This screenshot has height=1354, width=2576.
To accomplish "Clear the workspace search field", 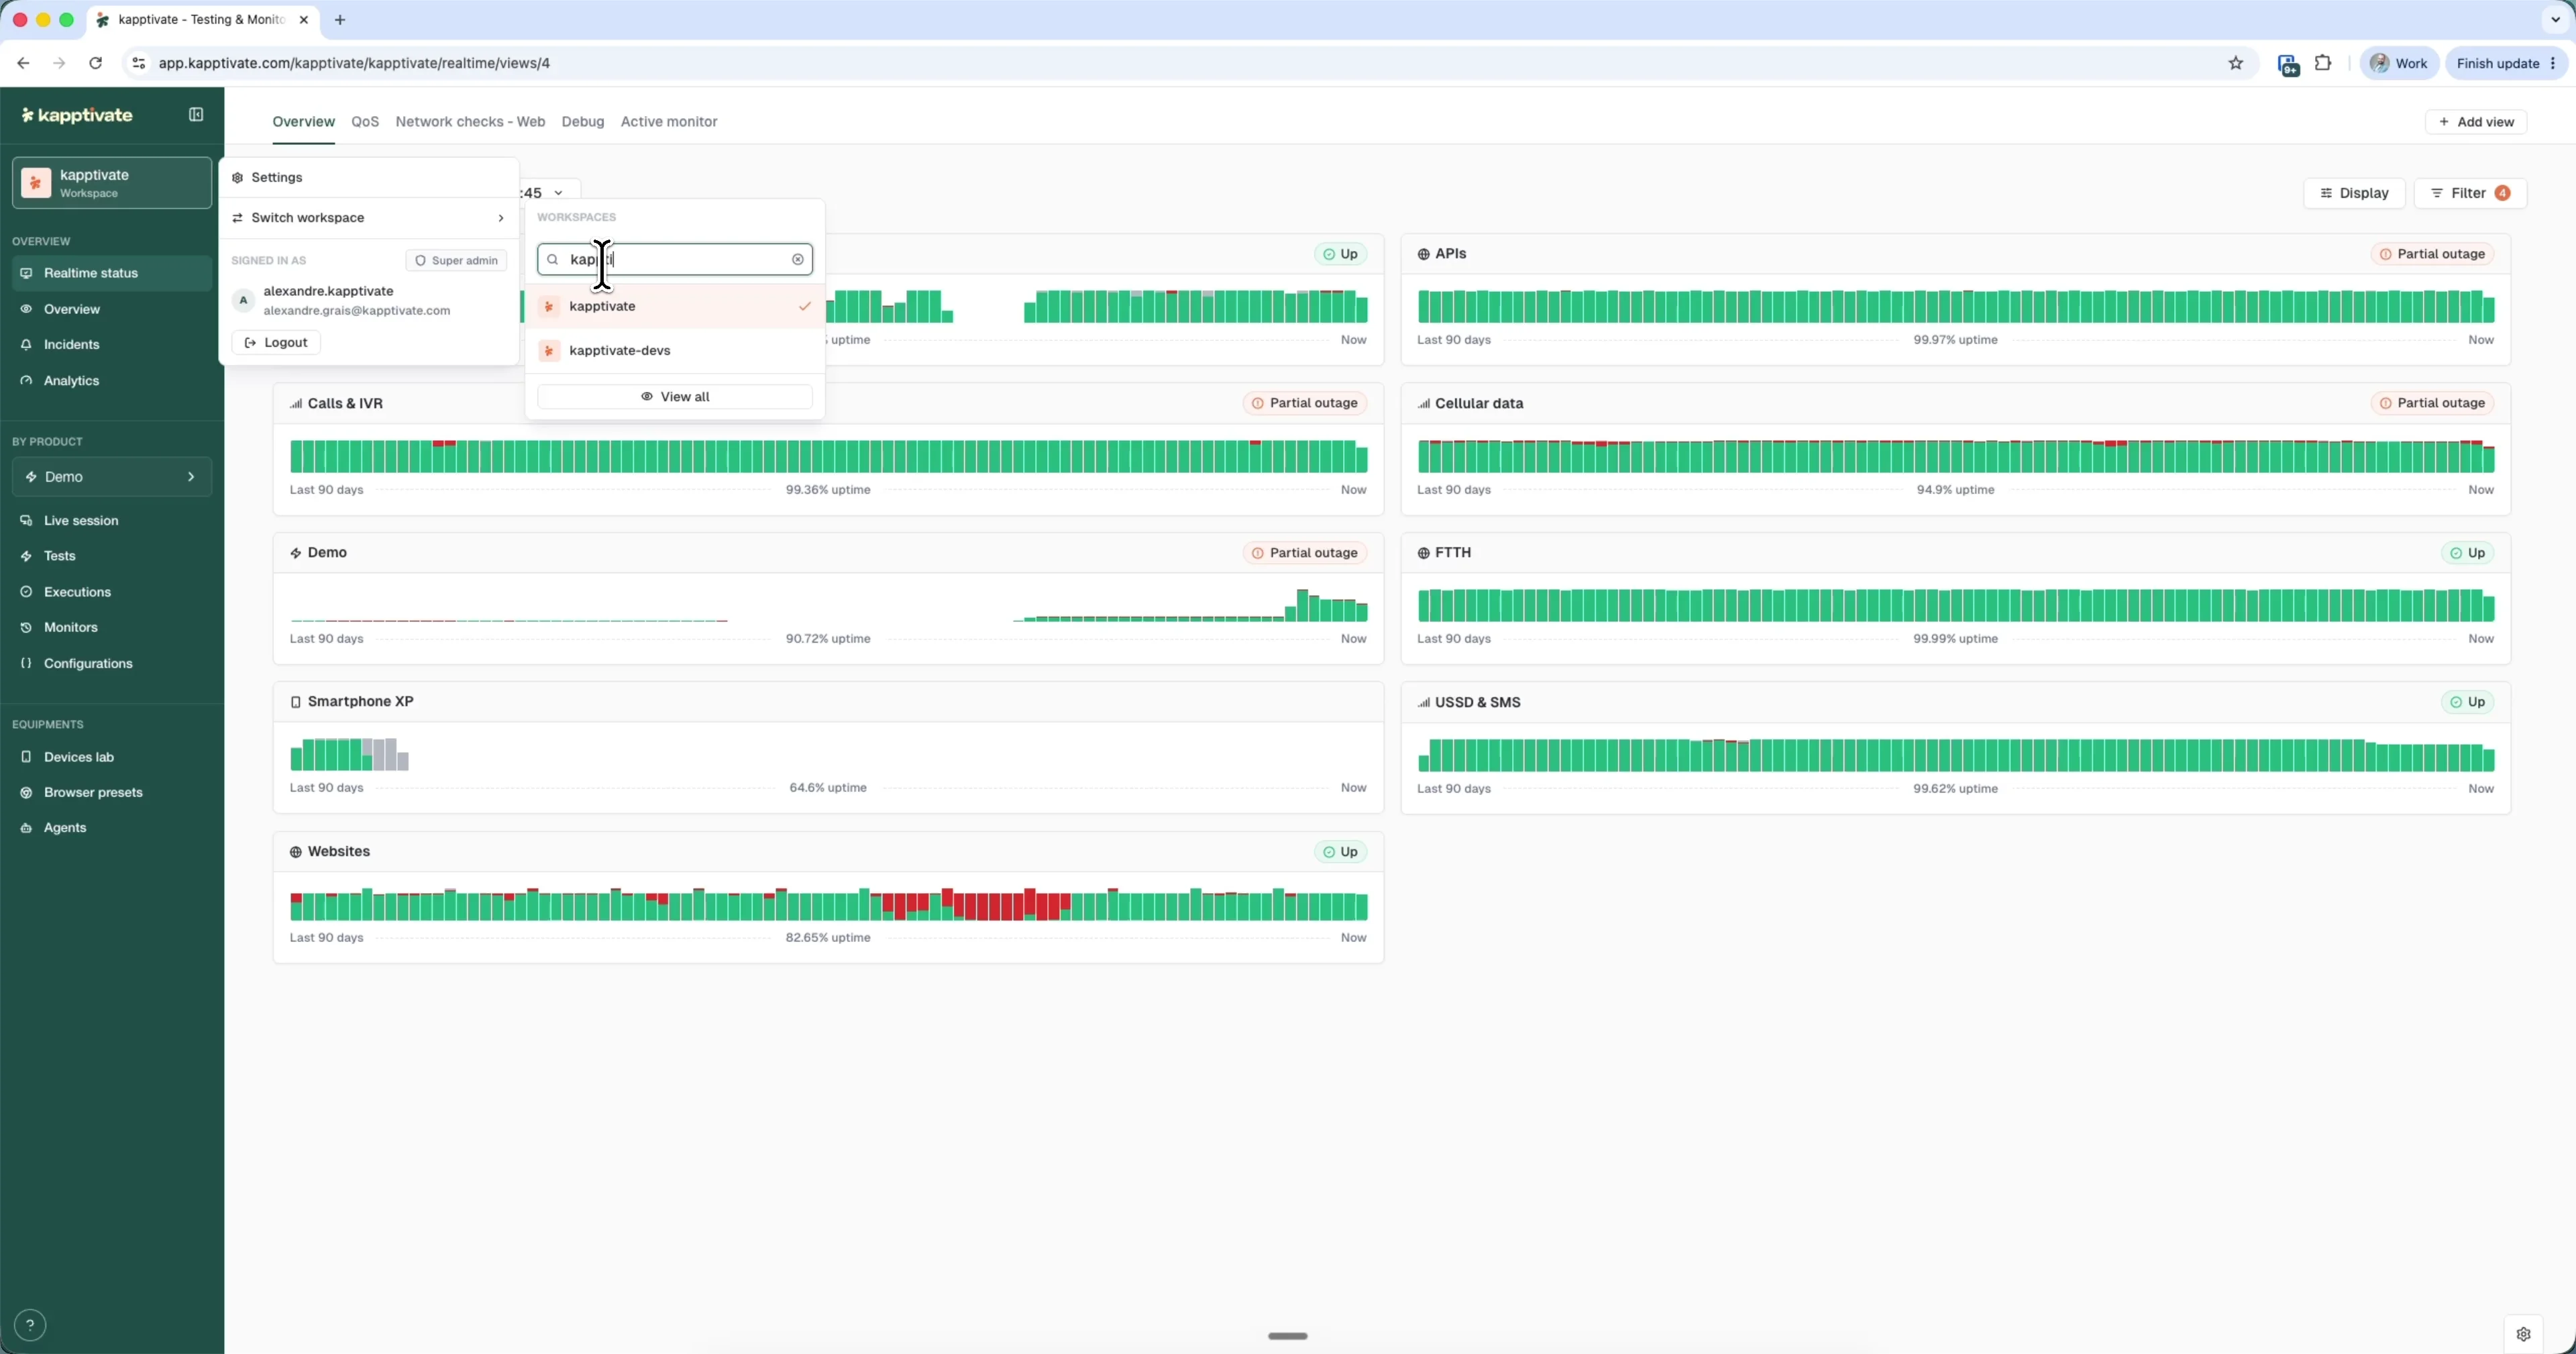I will 798,260.
